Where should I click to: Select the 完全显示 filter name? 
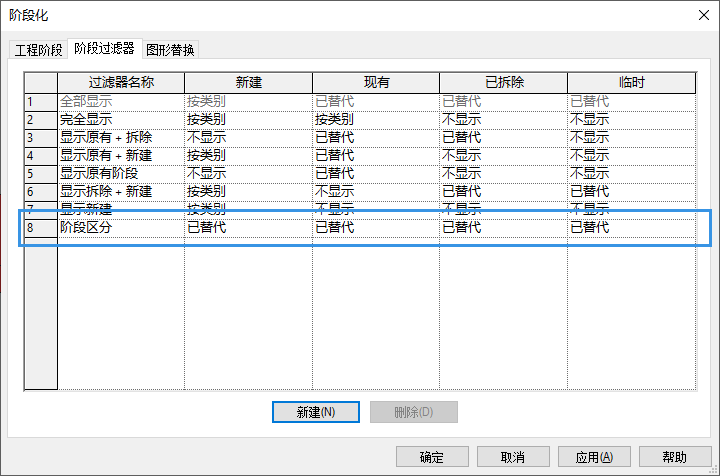121,120
